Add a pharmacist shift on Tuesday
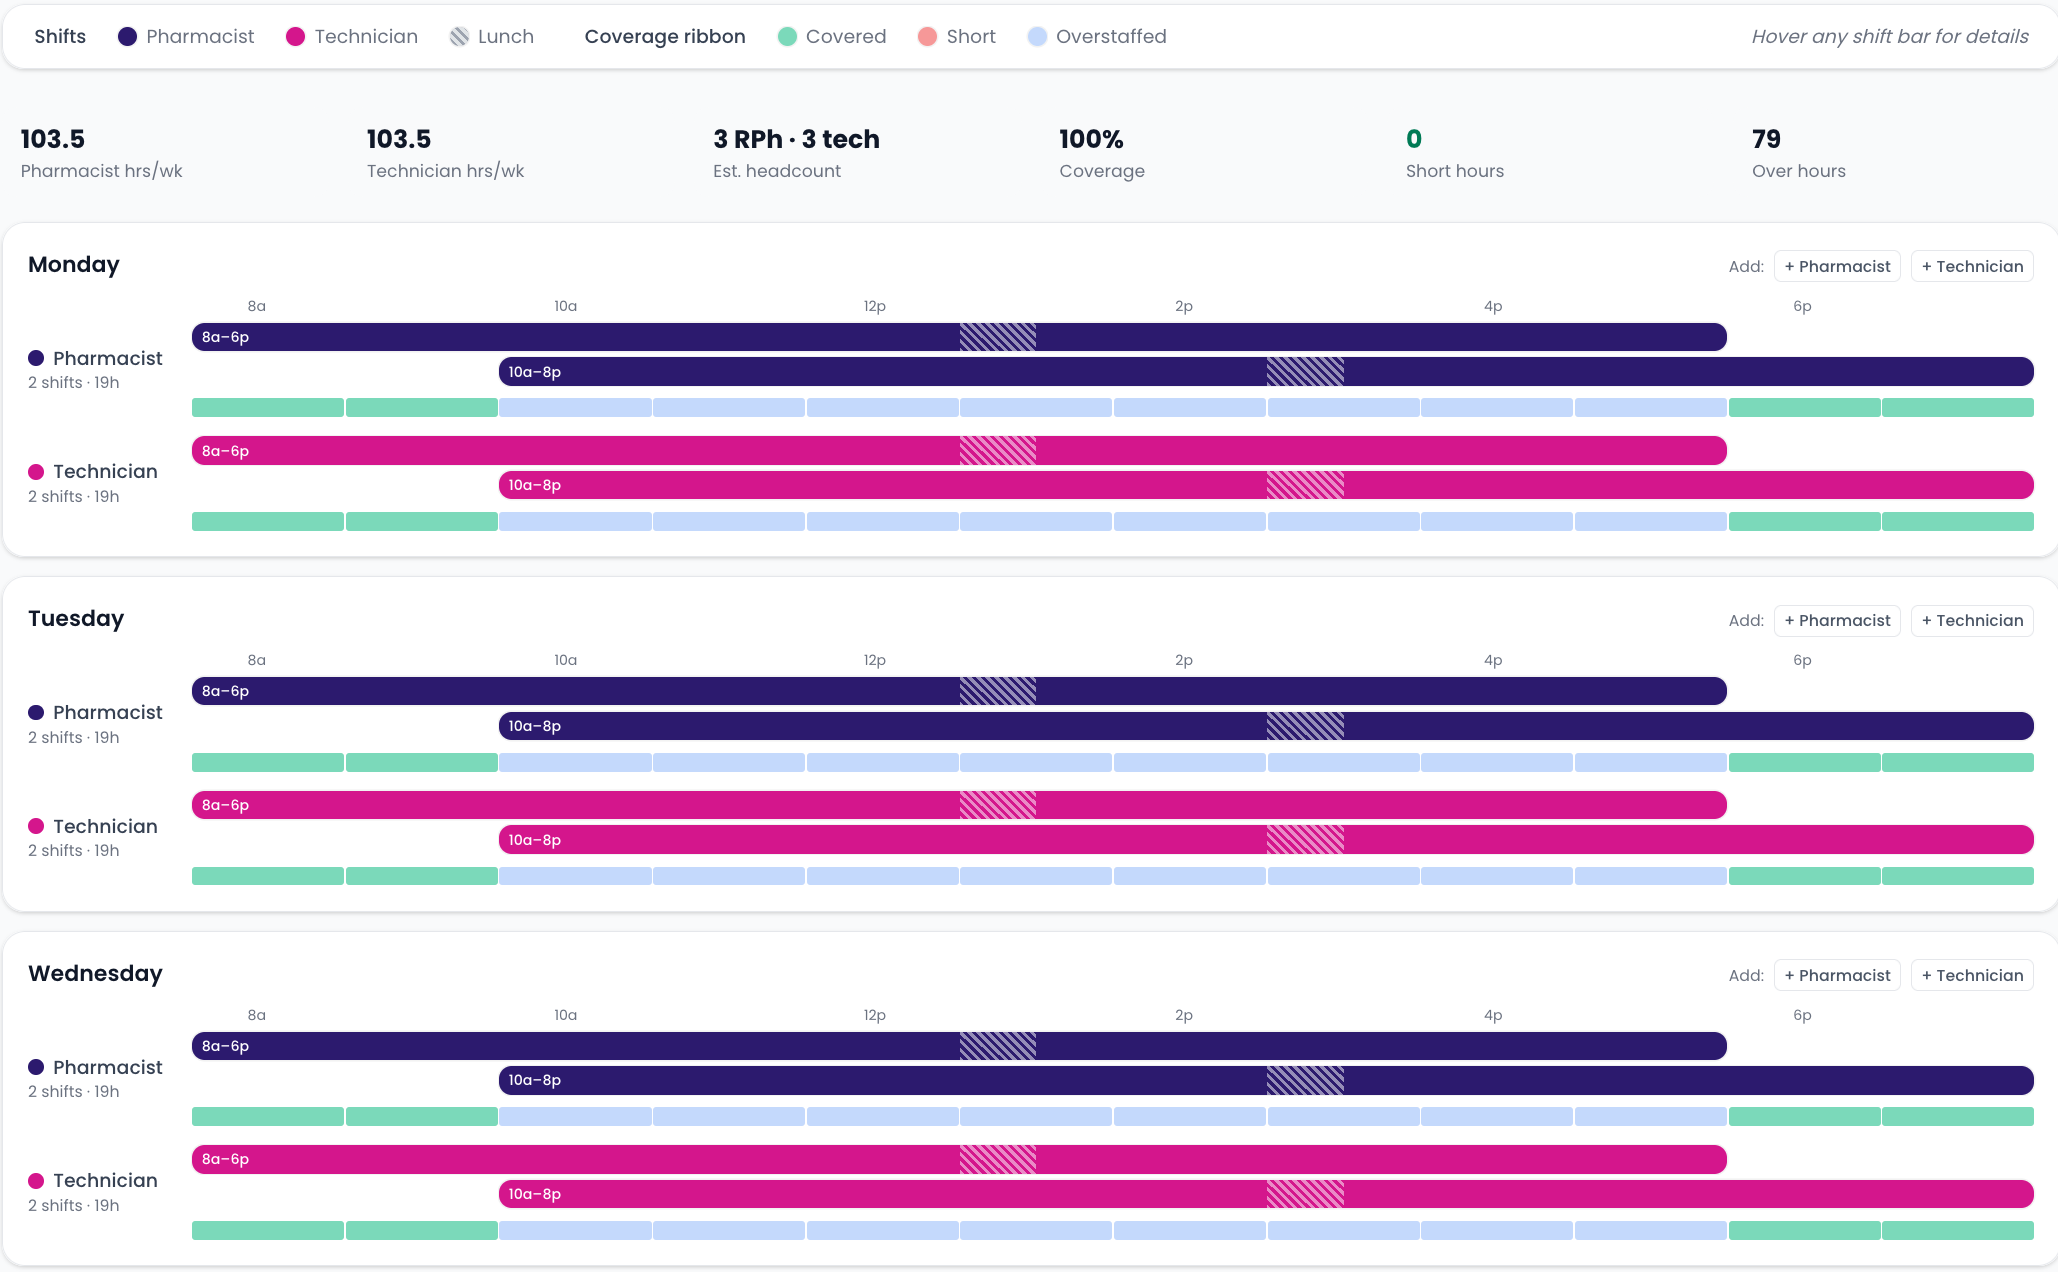Screen dimensions: 2058x1272 1837,620
